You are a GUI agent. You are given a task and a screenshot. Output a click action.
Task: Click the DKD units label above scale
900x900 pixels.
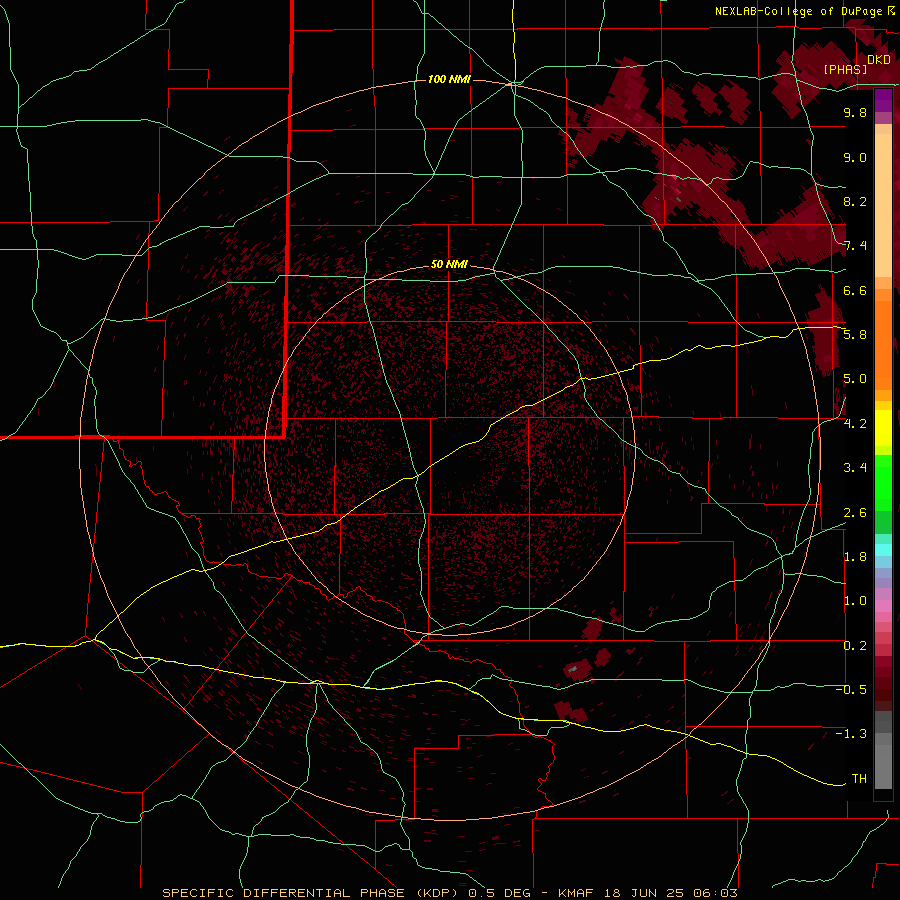pyautogui.click(x=879, y=60)
